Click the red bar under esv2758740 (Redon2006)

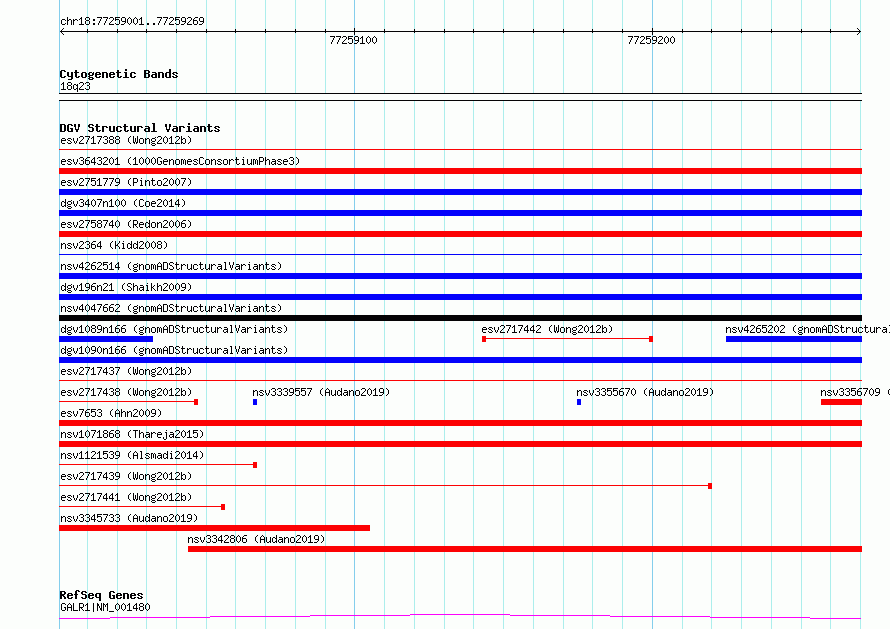pyautogui.click(x=460, y=234)
